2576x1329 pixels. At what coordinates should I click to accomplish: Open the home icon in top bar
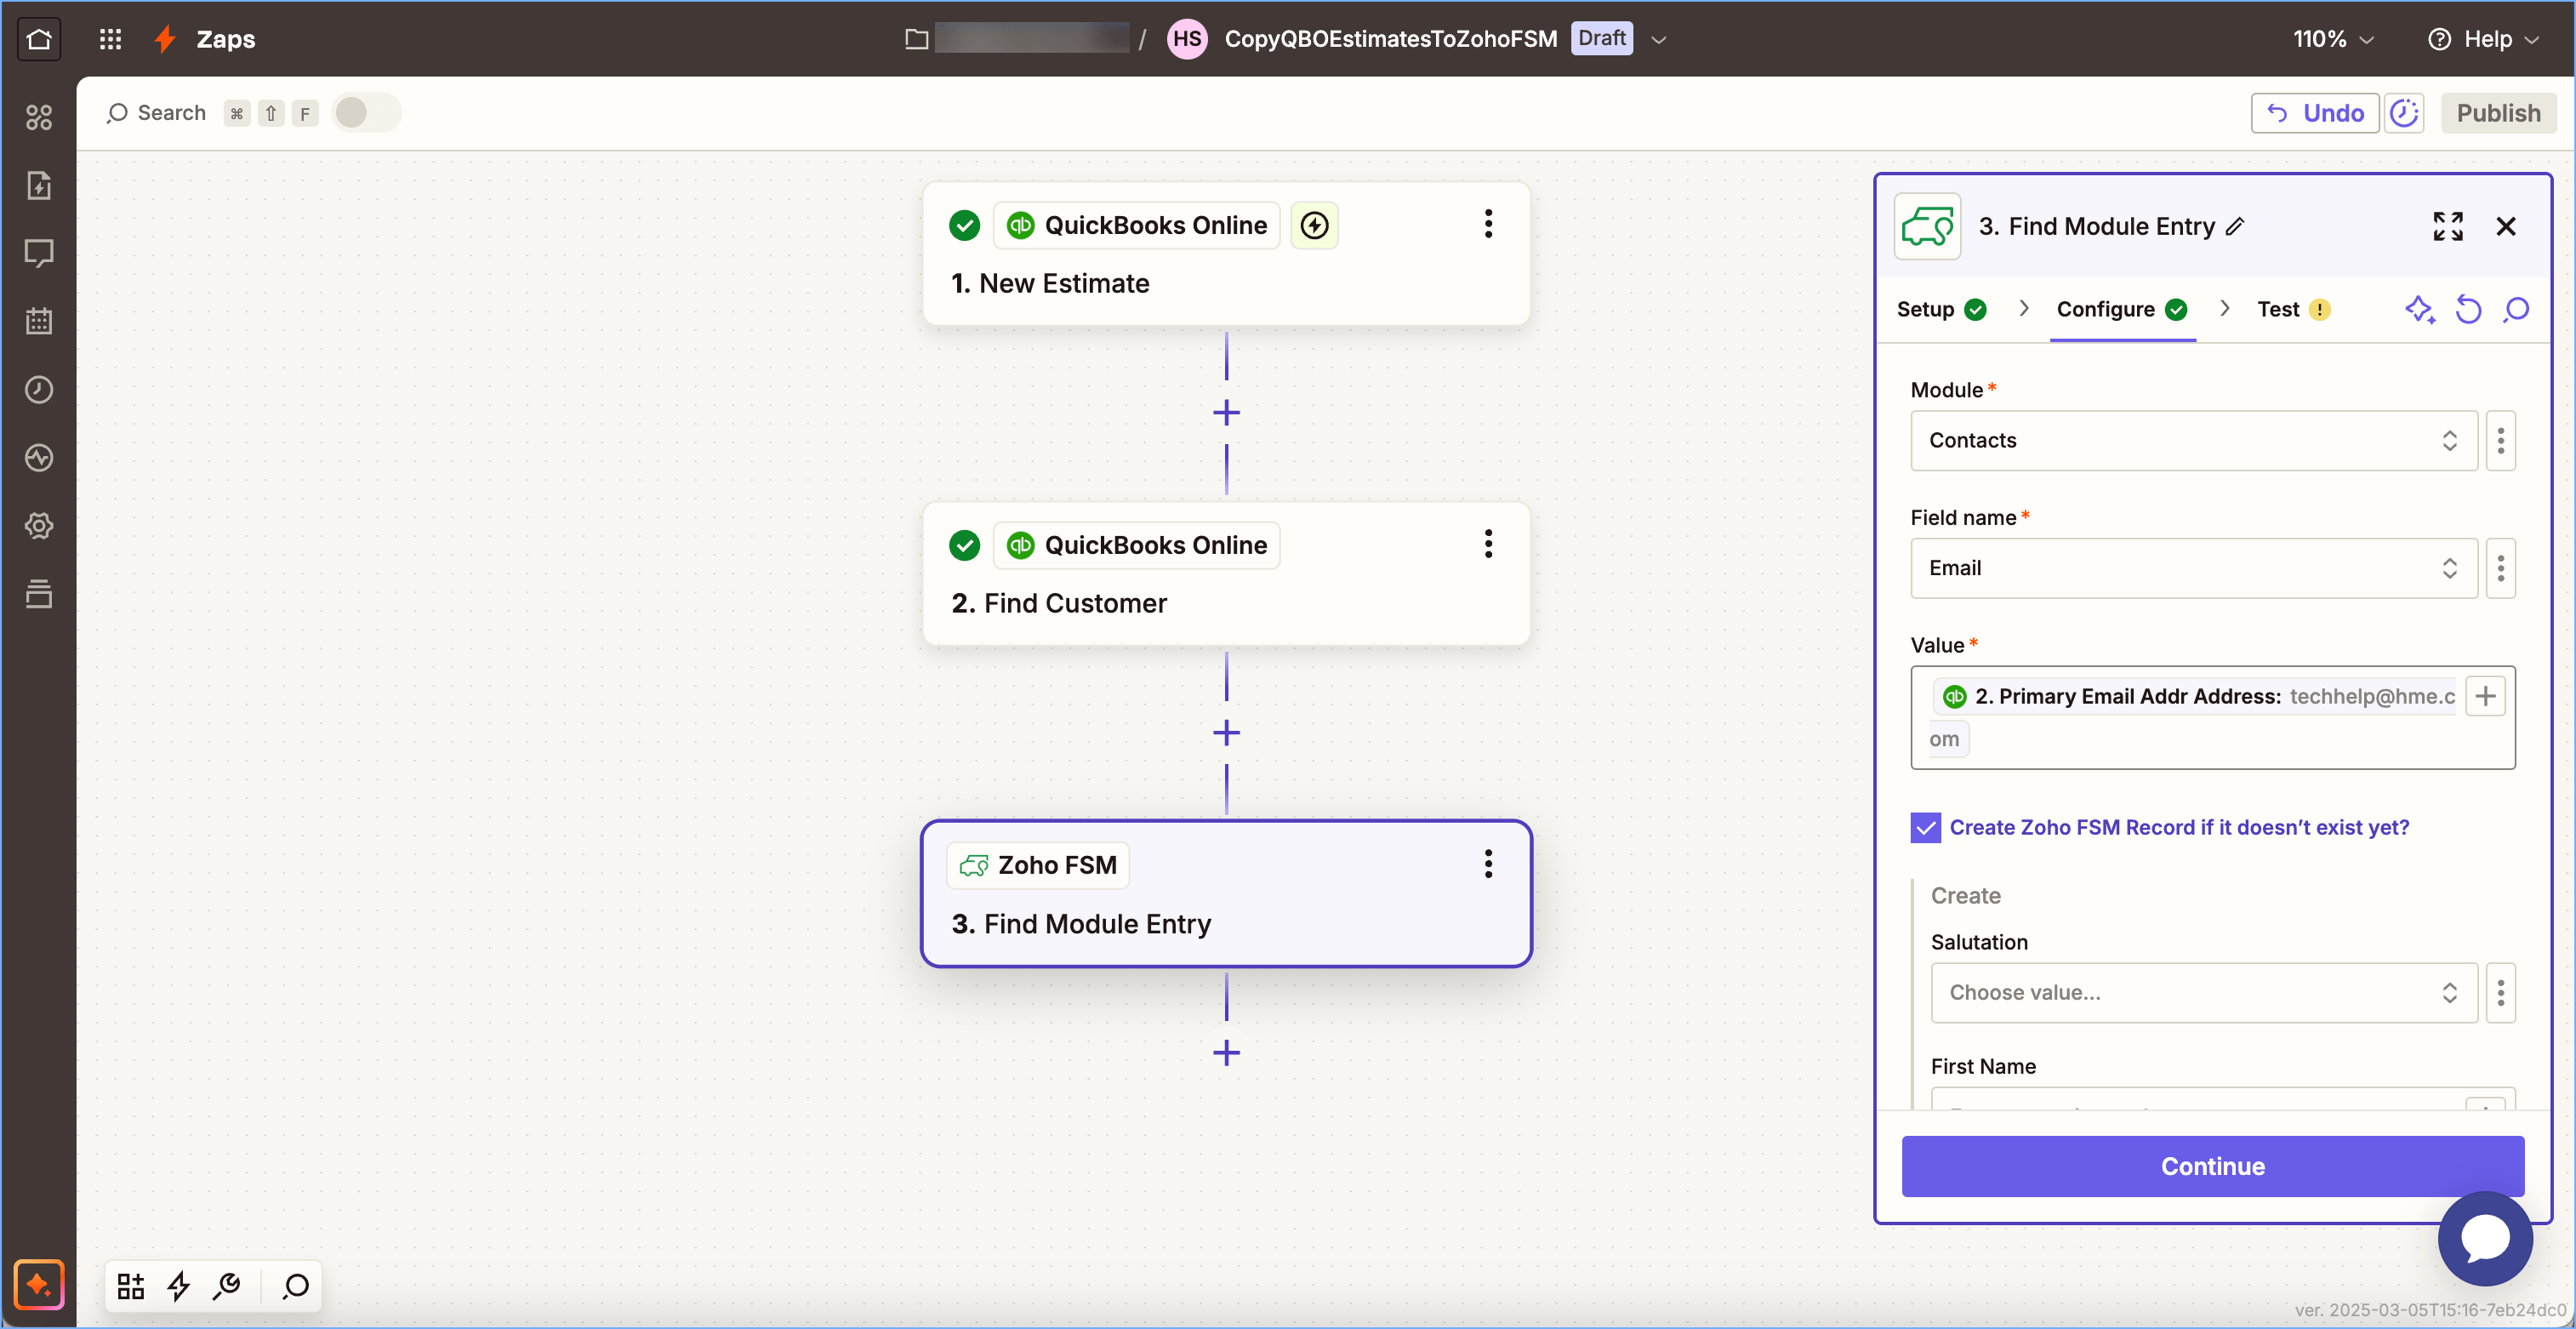[39, 39]
